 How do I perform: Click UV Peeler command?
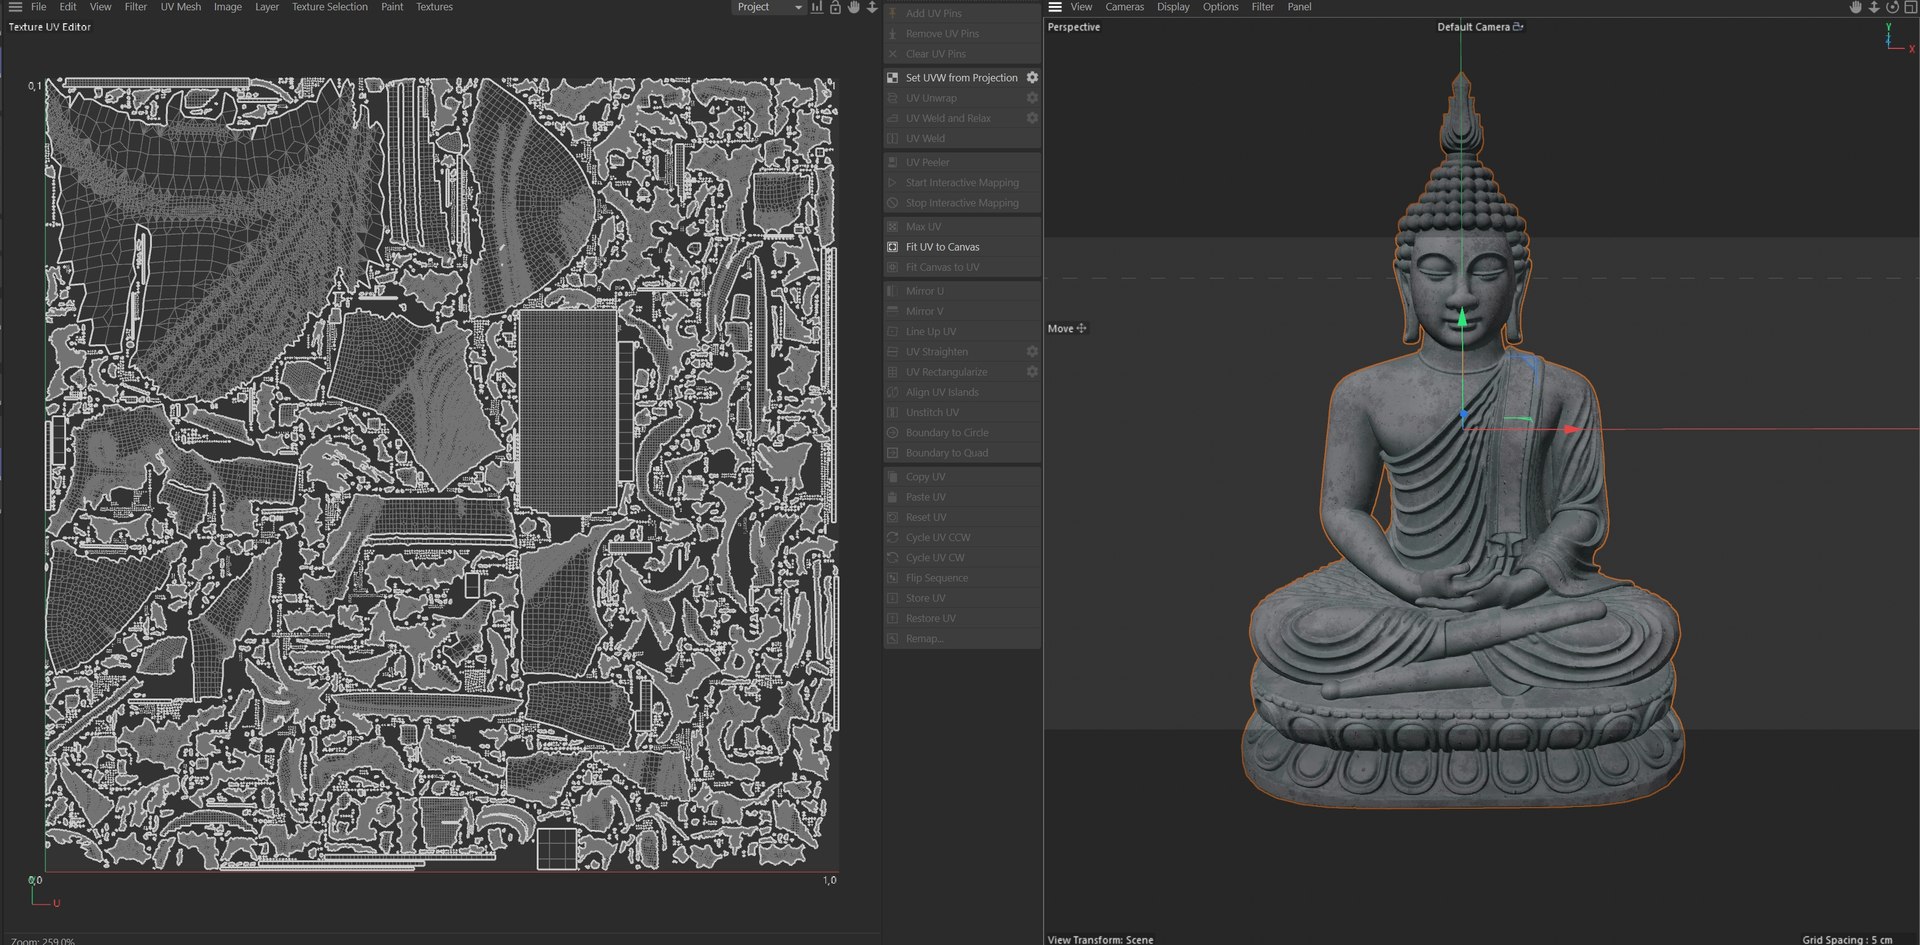pyautogui.click(x=961, y=162)
